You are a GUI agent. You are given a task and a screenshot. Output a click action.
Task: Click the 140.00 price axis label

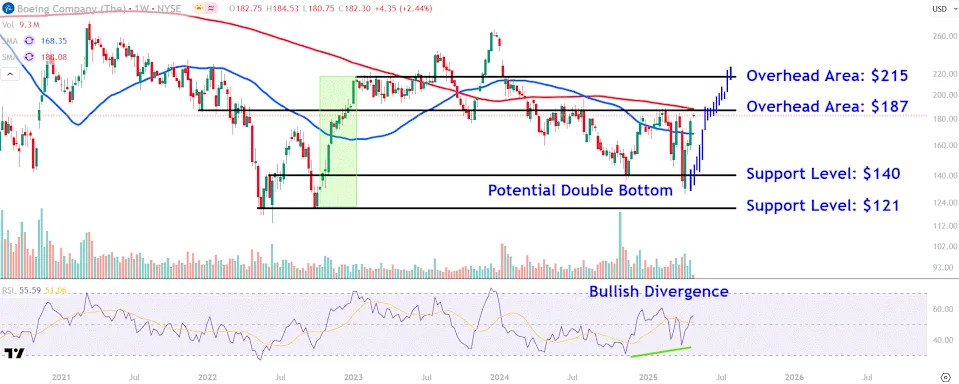[x=944, y=176]
